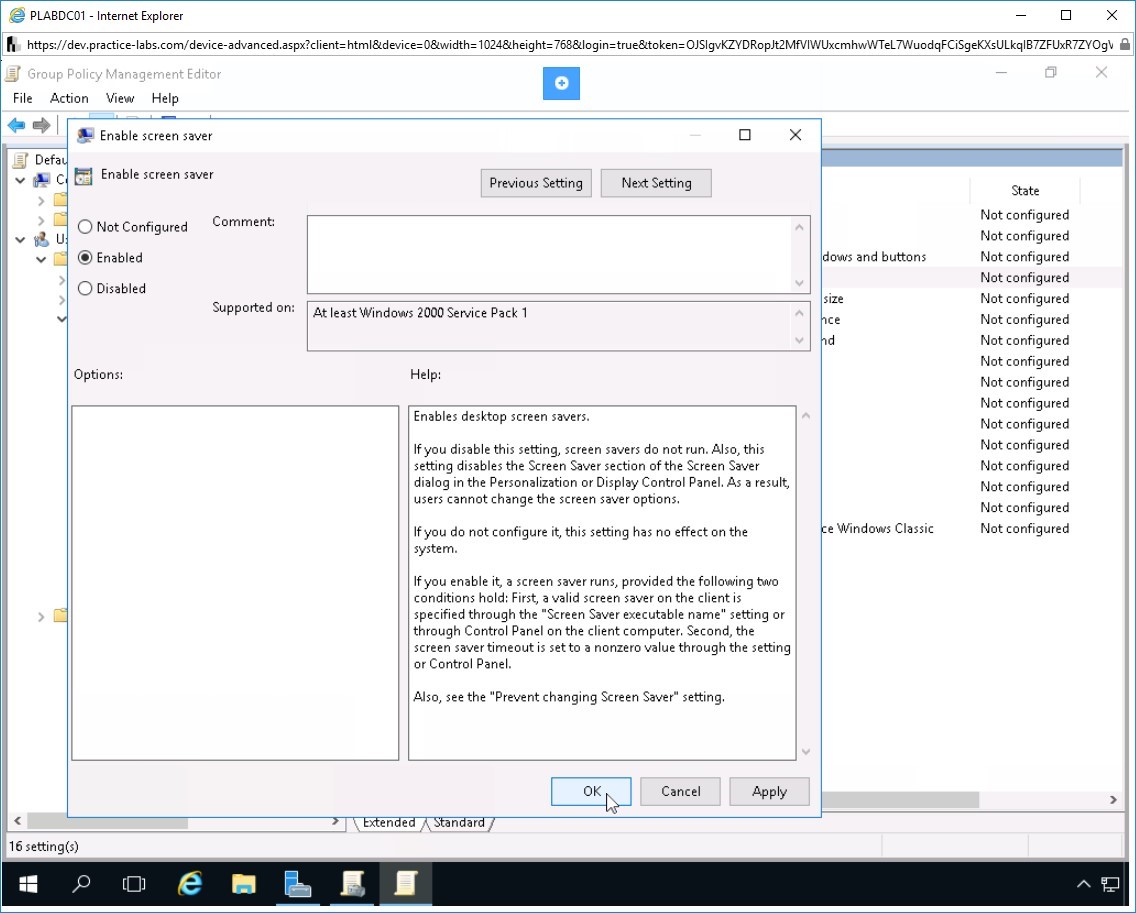Expand the second folder under Computer Configuration
Screen dimensions: 1136x913
tap(41, 220)
